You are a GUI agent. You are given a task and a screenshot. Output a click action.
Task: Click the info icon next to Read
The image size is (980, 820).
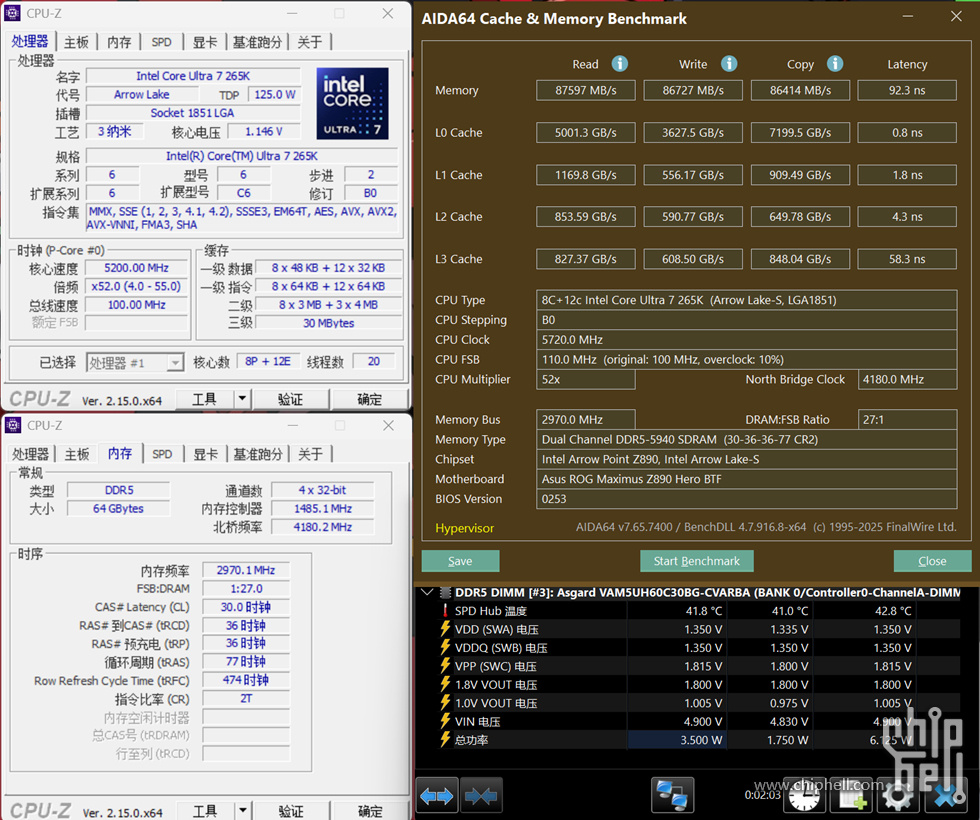point(619,64)
